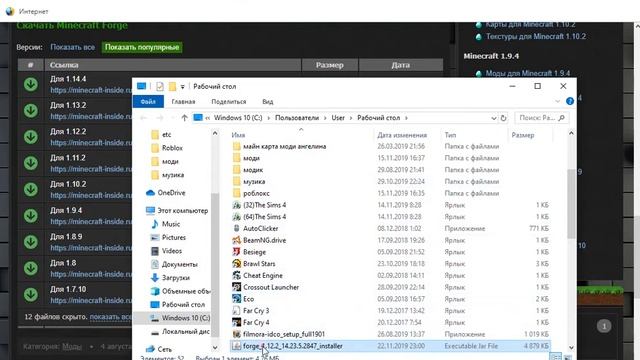Open the 1.14.4 minecraft-inside download link
This screenshot has height=360, width=640.
point(91,90)
